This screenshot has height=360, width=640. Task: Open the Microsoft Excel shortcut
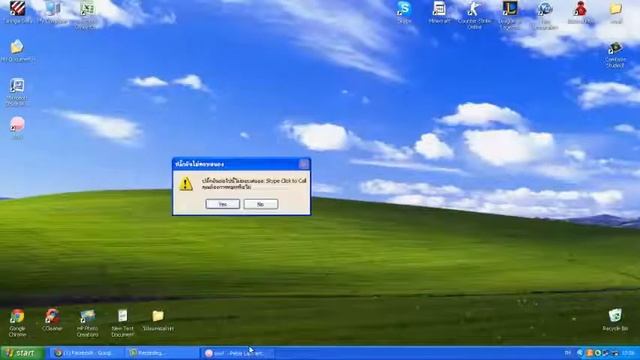87,15
